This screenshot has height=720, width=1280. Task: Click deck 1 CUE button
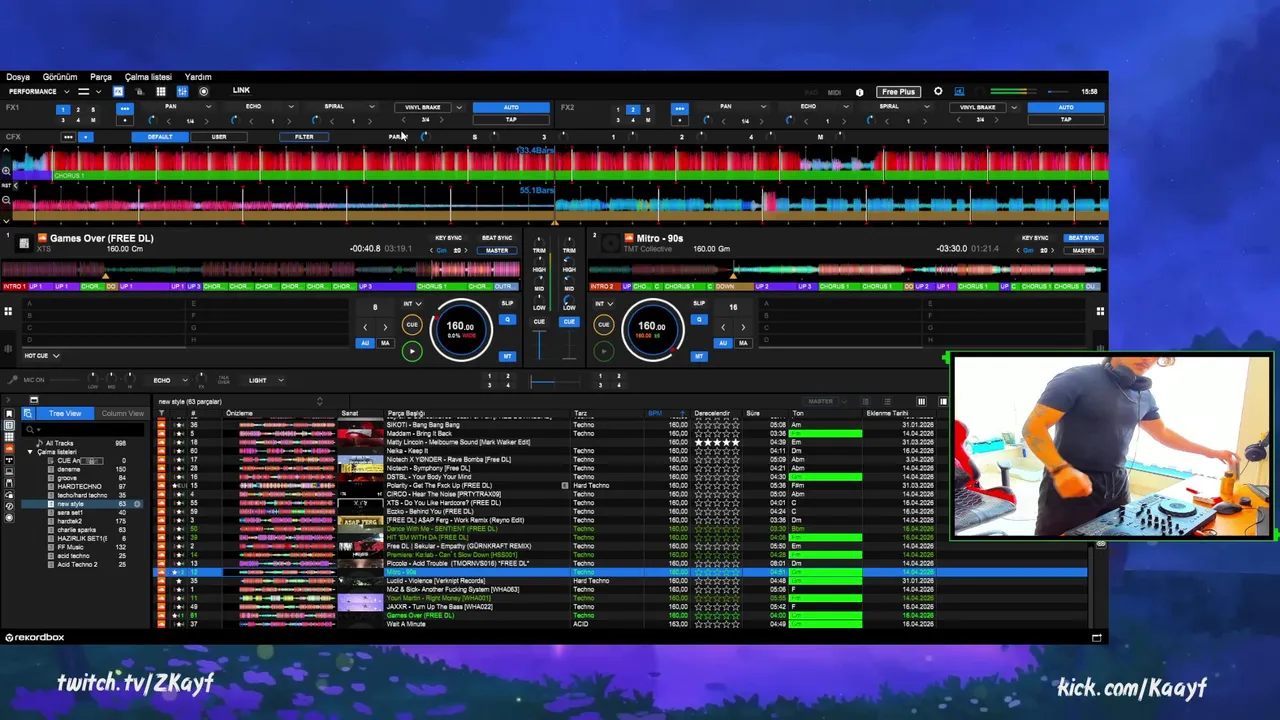(412, 324)
